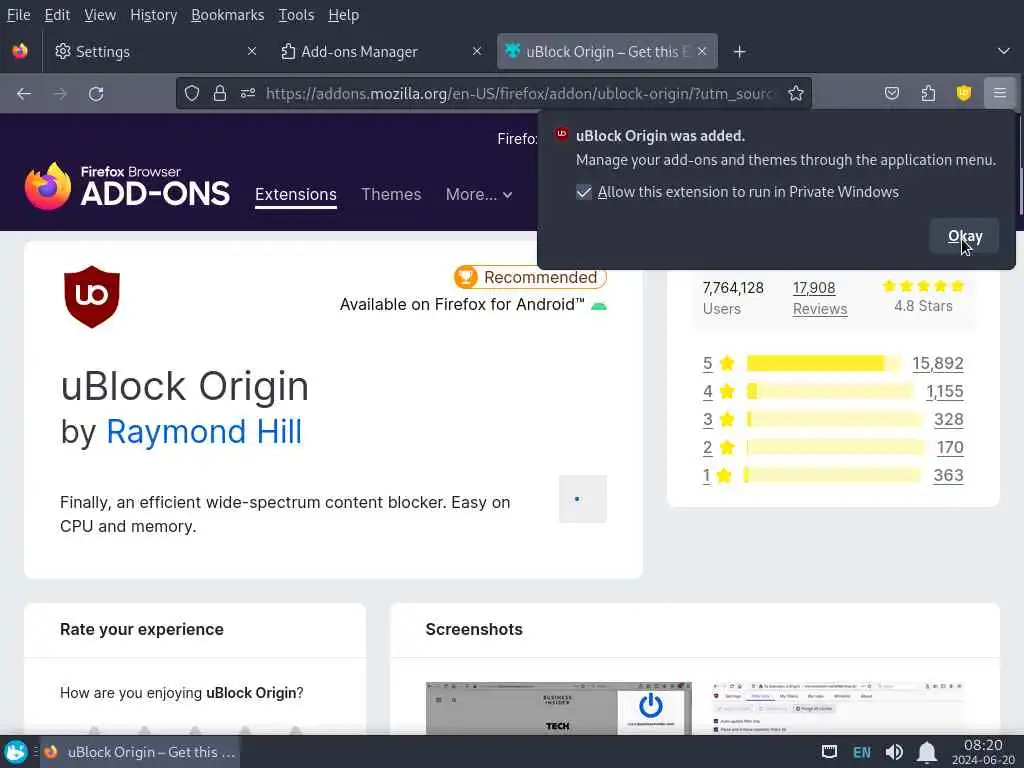Click the Firefox taskbar window entry
The width and height of the screenshot is (1024, 768).
coord(140,752)
